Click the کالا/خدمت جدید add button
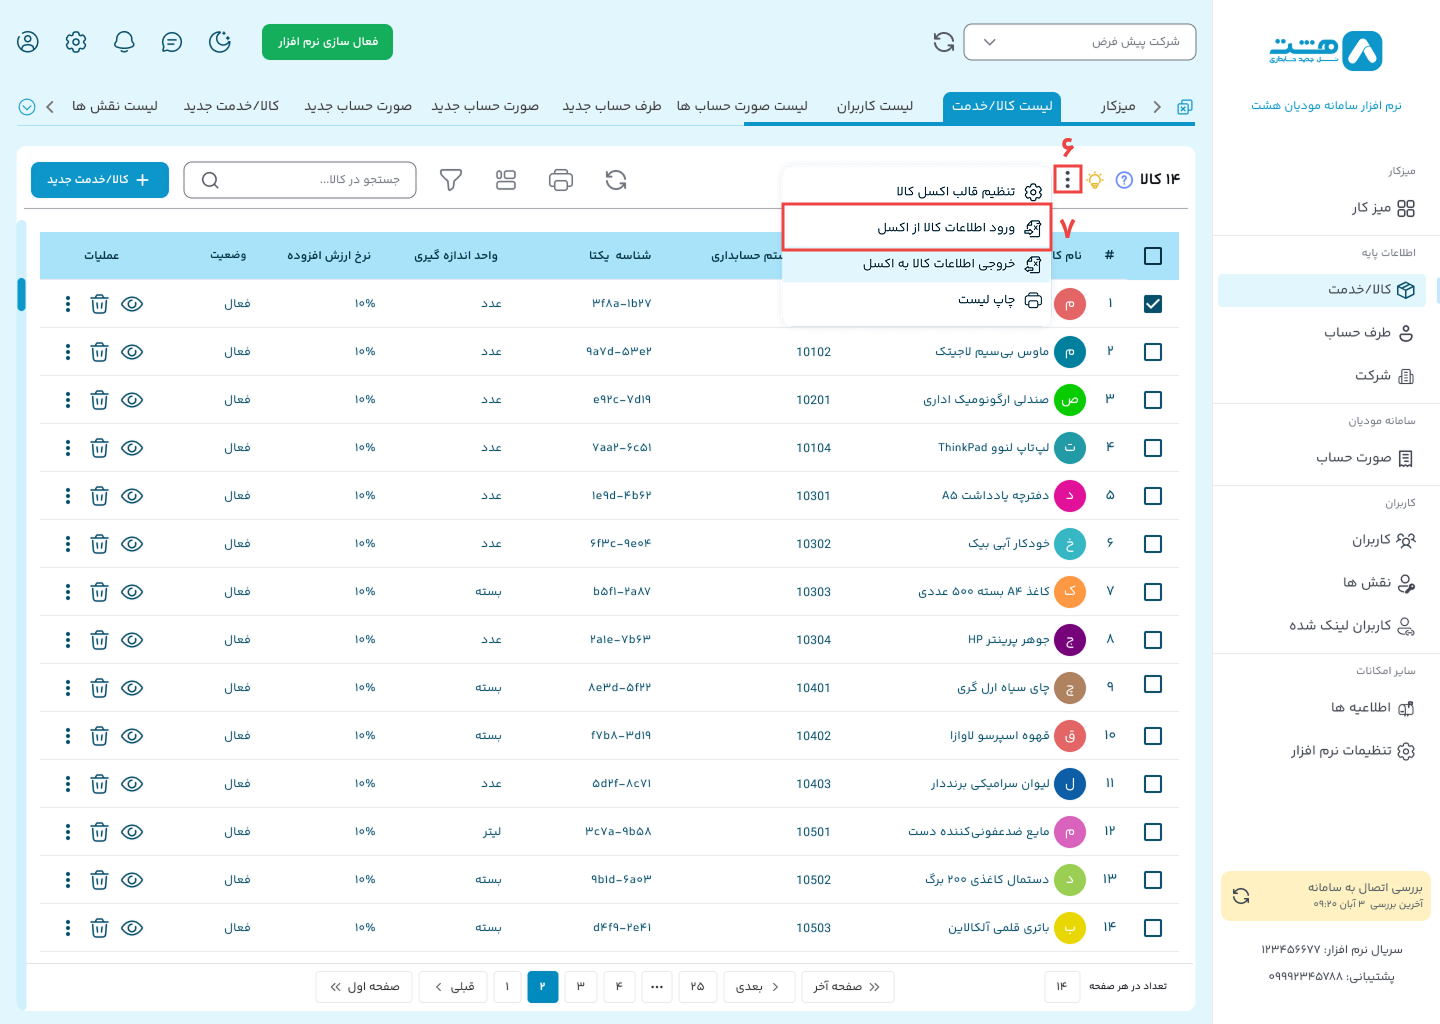The image size is (1440, 1024). (100, 180)
